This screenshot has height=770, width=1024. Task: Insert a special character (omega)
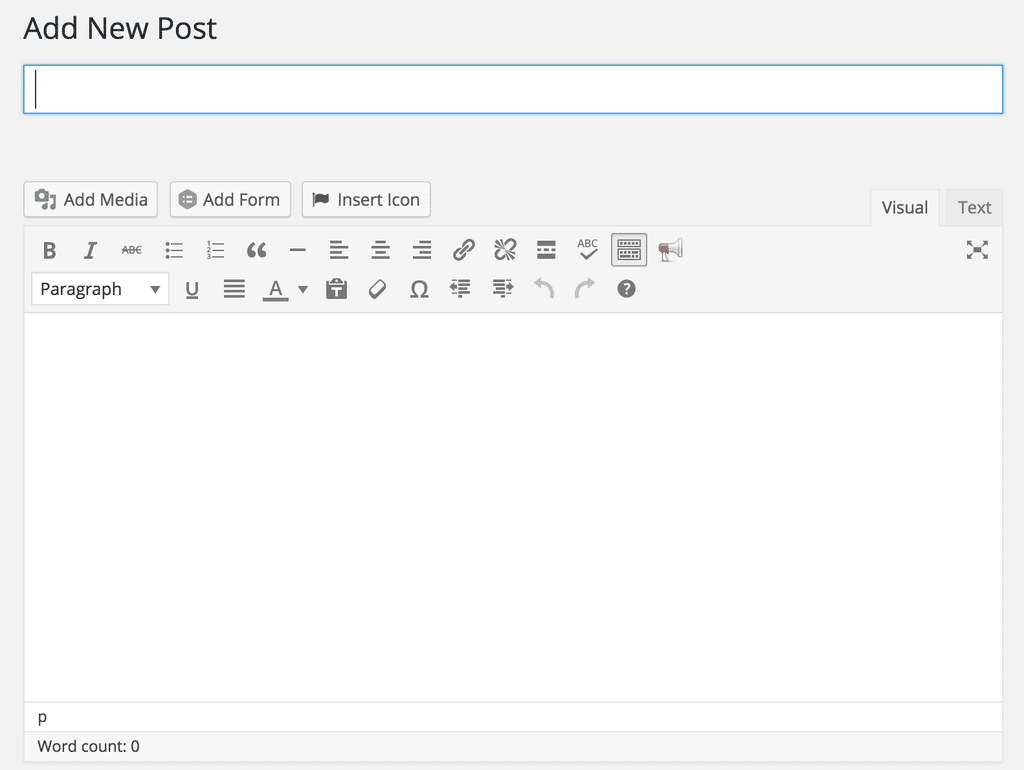[419, 289]
